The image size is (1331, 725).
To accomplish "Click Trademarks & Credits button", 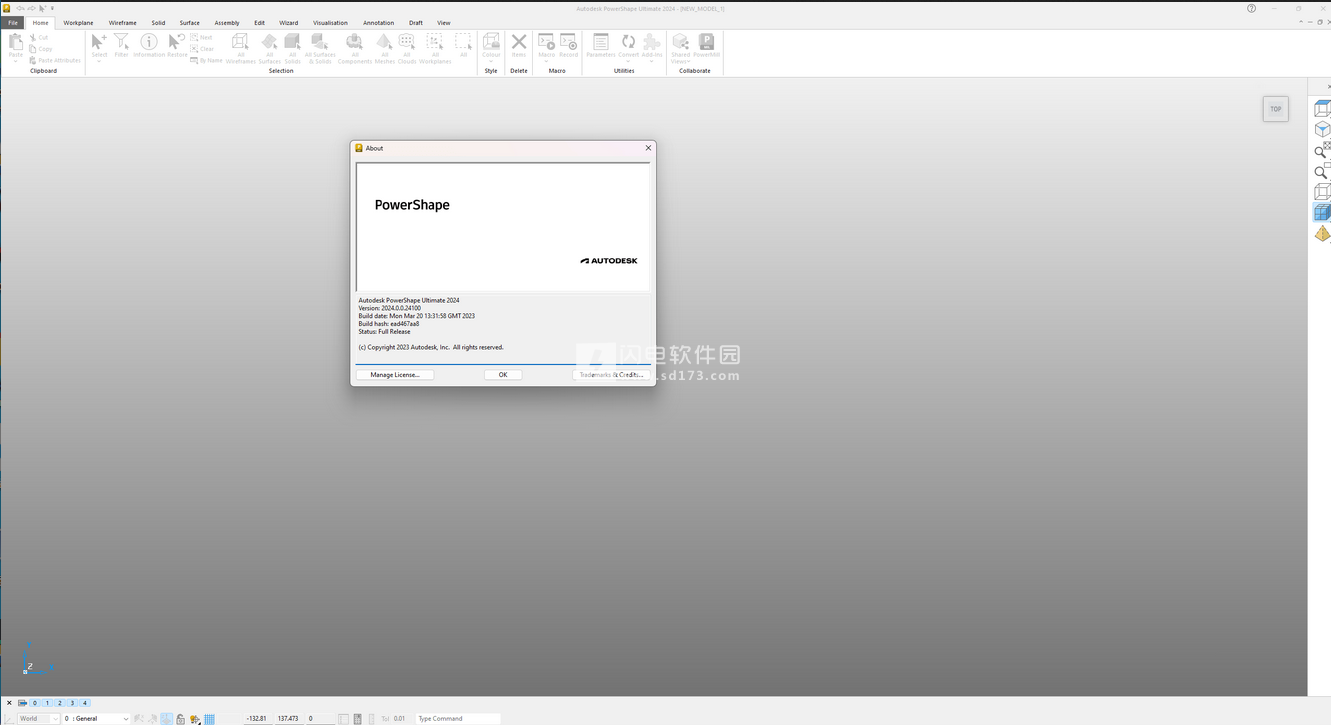I will 611,375.
